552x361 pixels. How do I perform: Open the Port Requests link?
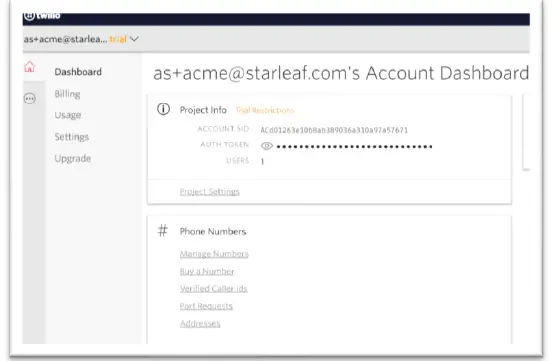(x=206, y=306)
